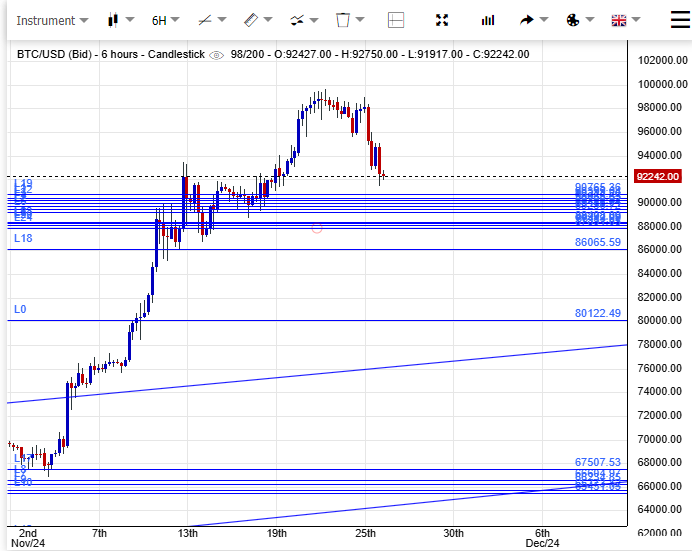
Task: Expand the line tool options arrow
Action: click(x=222, y=19)
